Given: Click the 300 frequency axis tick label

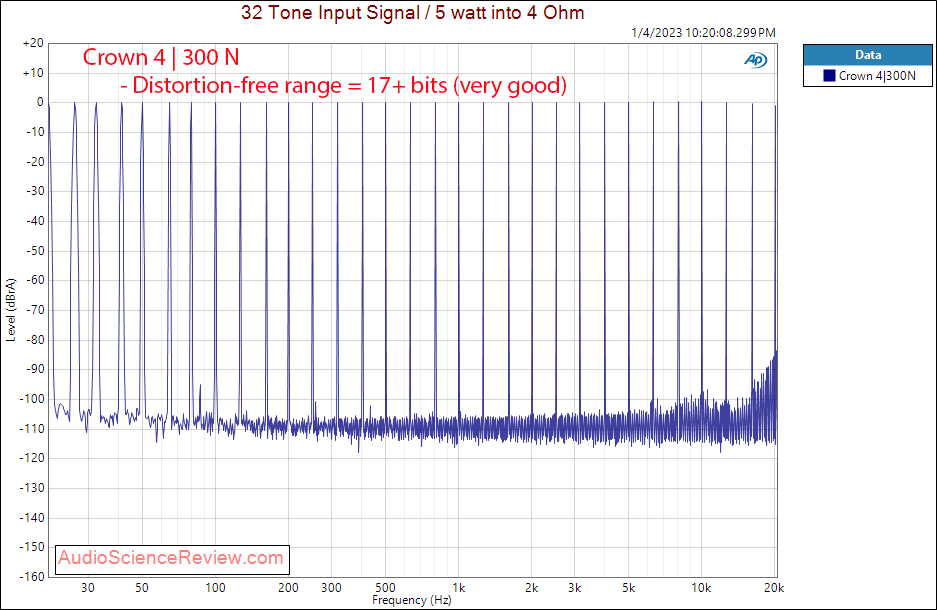Looking at the screenshot, I should (x=331, y=588).
